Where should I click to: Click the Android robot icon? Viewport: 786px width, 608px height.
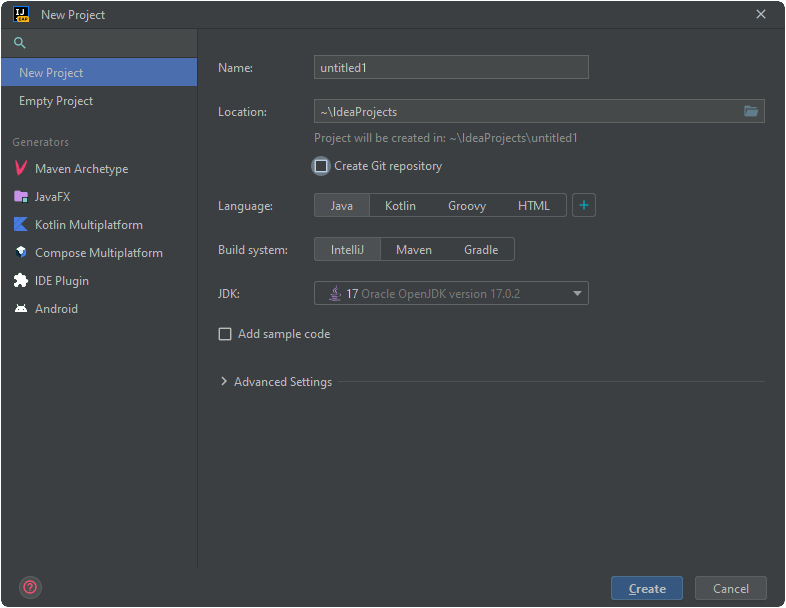[21, 308]
